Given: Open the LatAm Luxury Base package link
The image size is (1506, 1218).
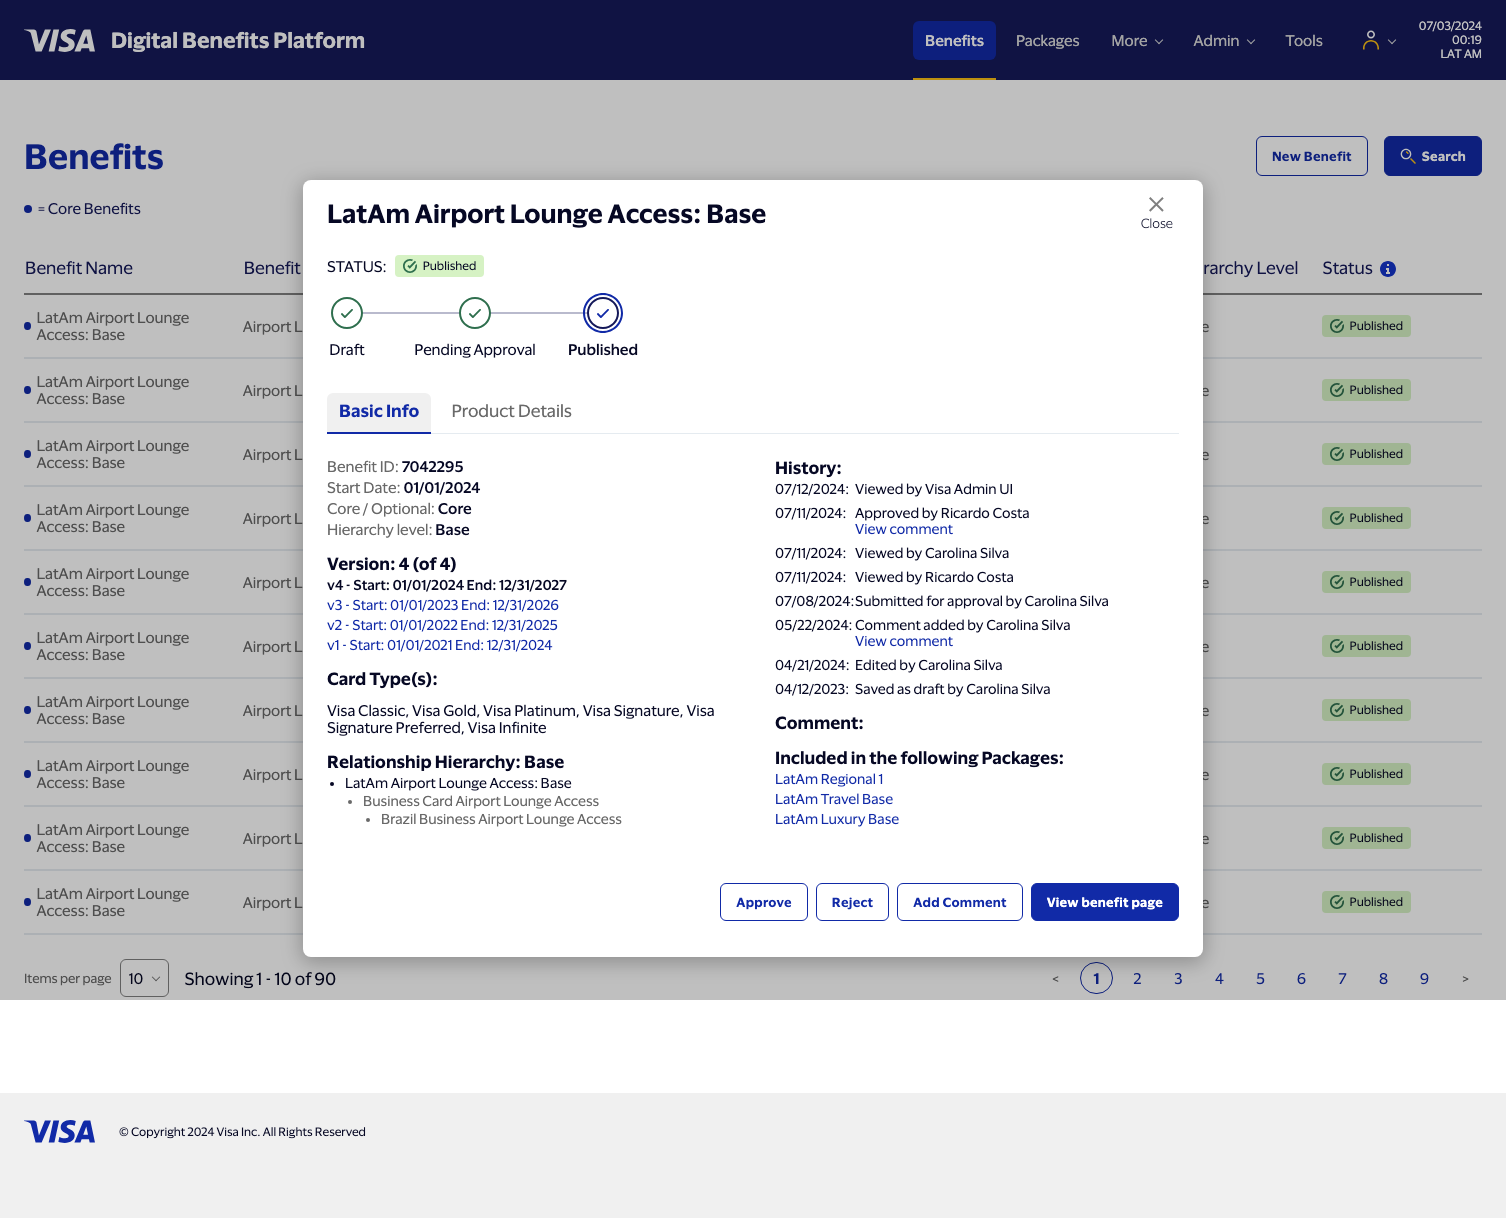Looking at the screenshot, I should click(837, 819).
